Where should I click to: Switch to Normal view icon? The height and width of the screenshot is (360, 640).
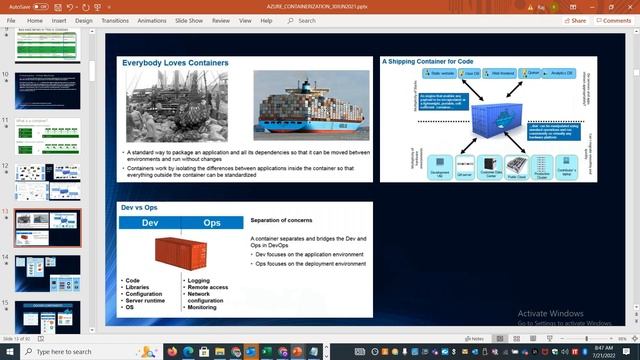500,339
